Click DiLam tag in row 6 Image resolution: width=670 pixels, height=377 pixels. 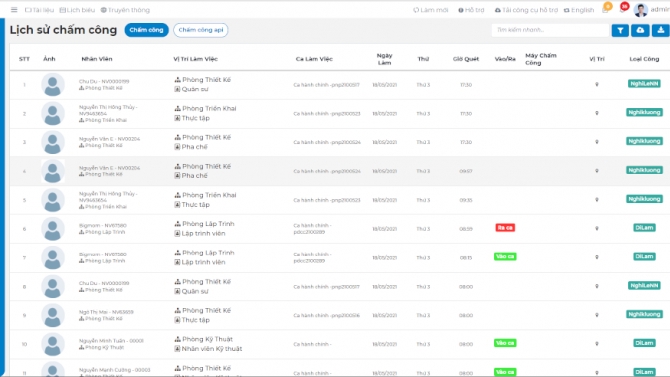644,228
